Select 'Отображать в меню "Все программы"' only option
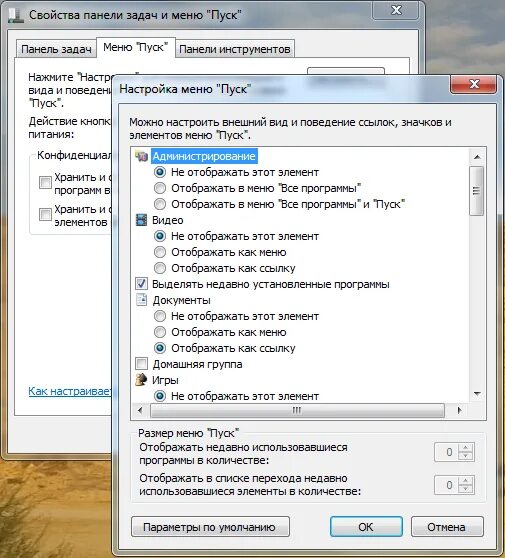The image size is (505, 558). click(x=160, y=188)
